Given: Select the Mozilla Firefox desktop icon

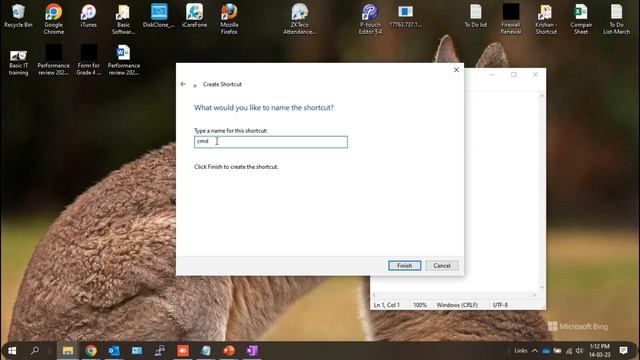Looking at the screenshot, I should pos(229,19).
